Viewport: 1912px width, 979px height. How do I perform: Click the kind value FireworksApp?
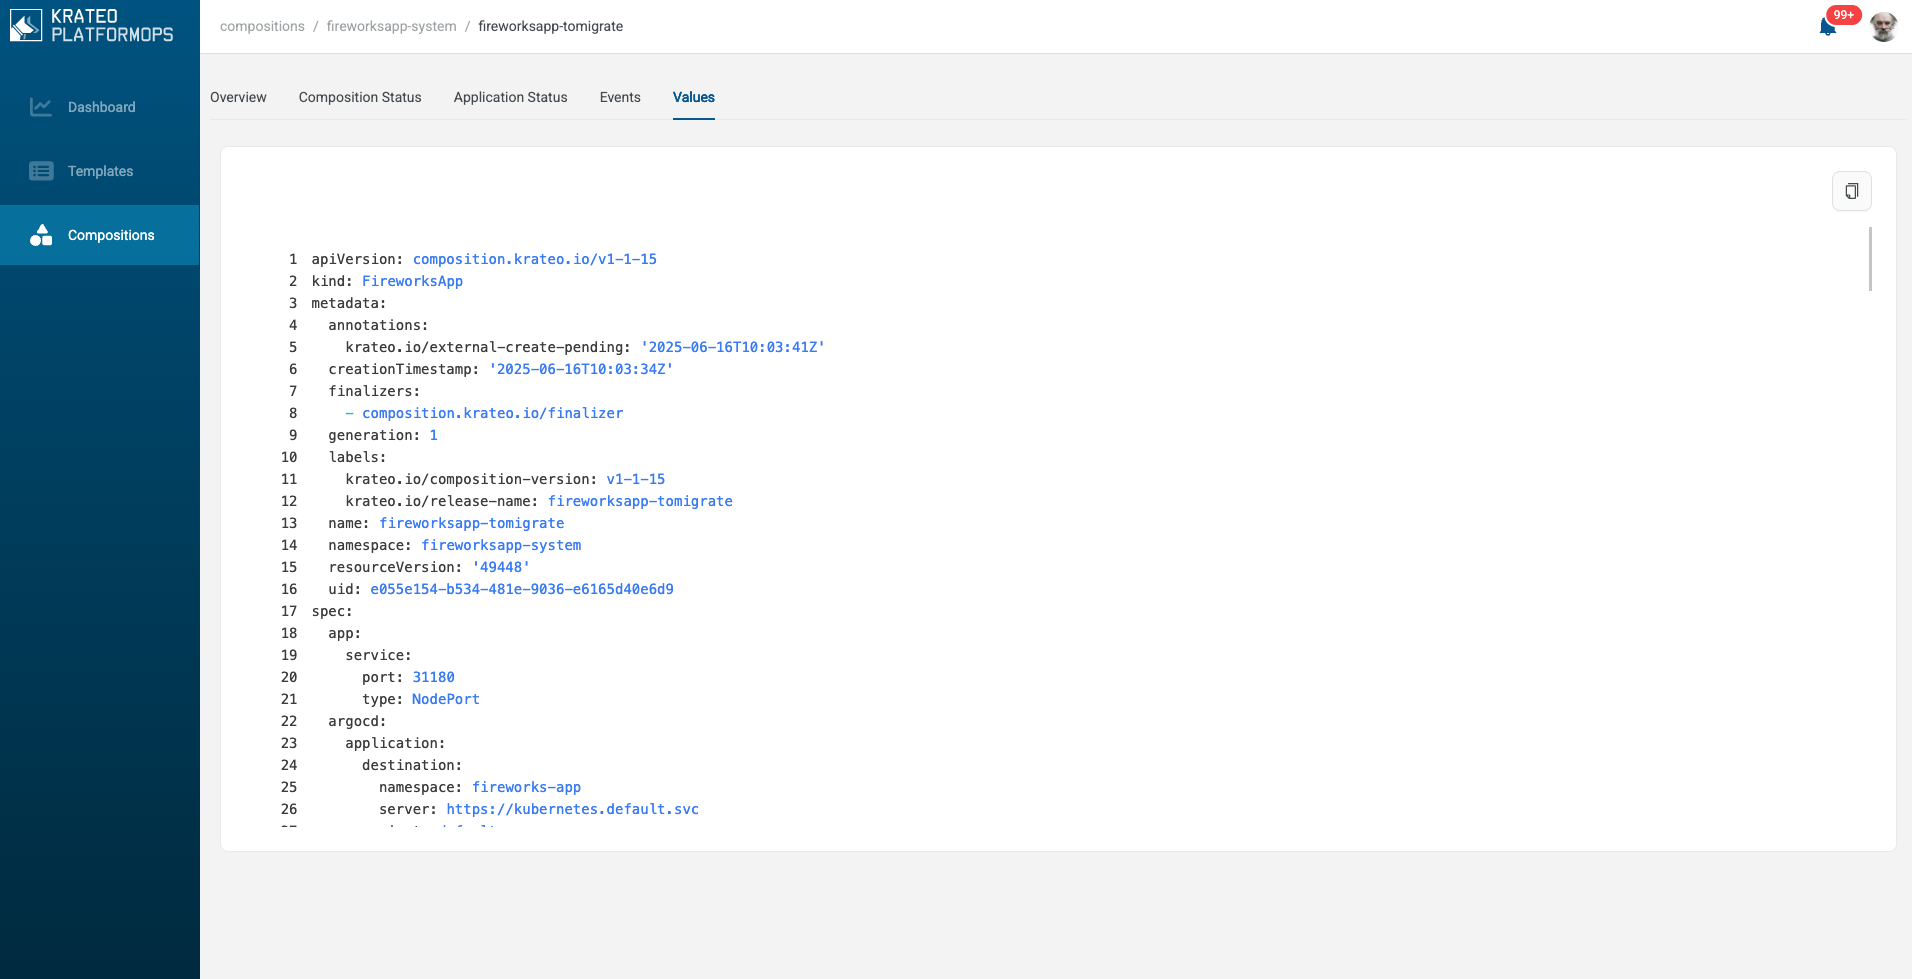412,281
